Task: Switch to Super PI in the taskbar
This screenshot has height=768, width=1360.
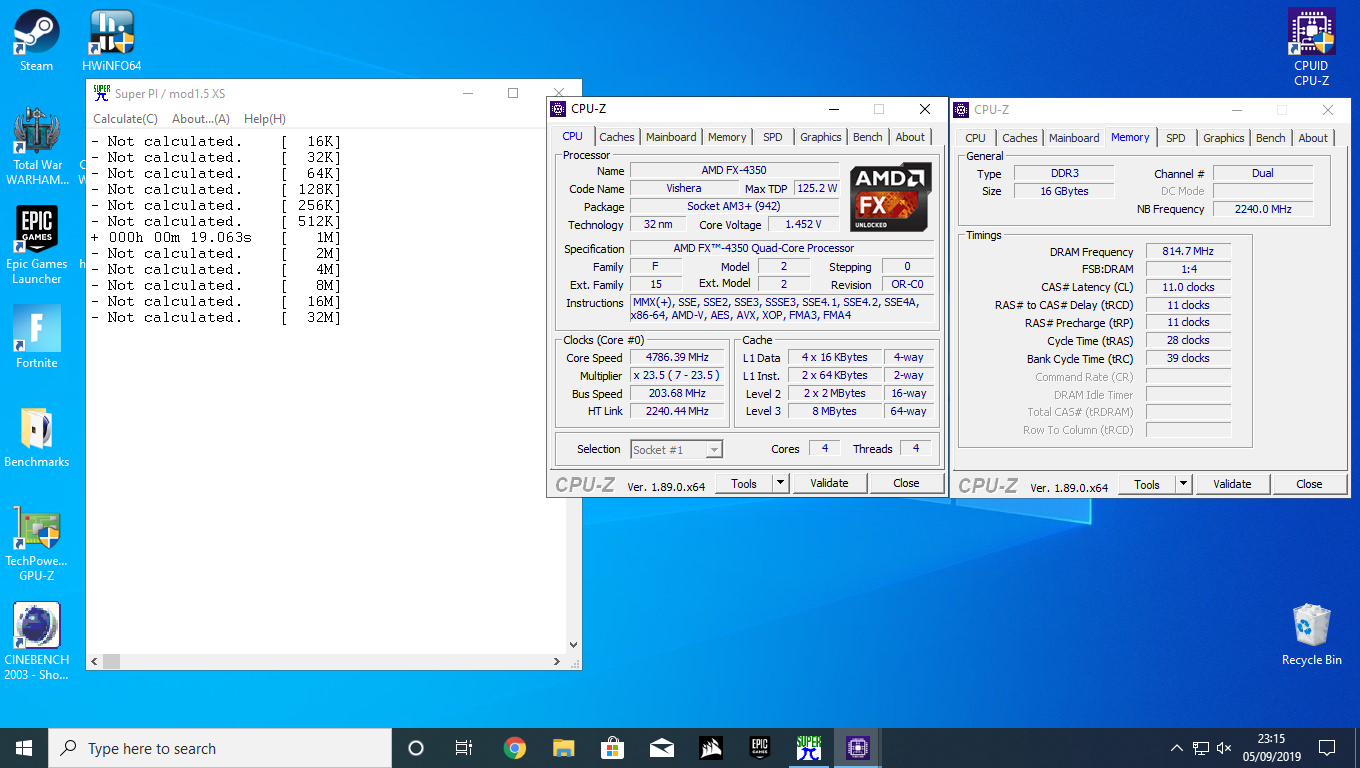Action: [809, 748]
